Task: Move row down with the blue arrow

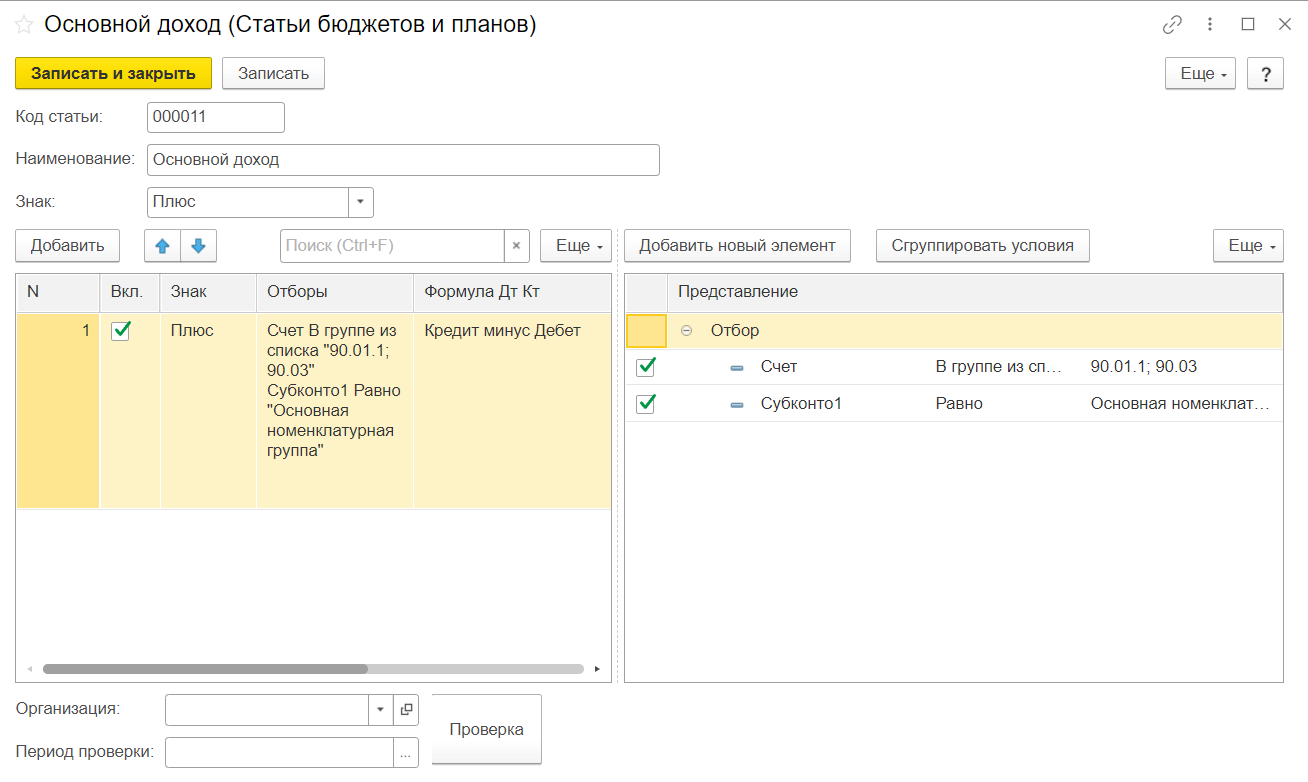Action: (x=198, y=245)
